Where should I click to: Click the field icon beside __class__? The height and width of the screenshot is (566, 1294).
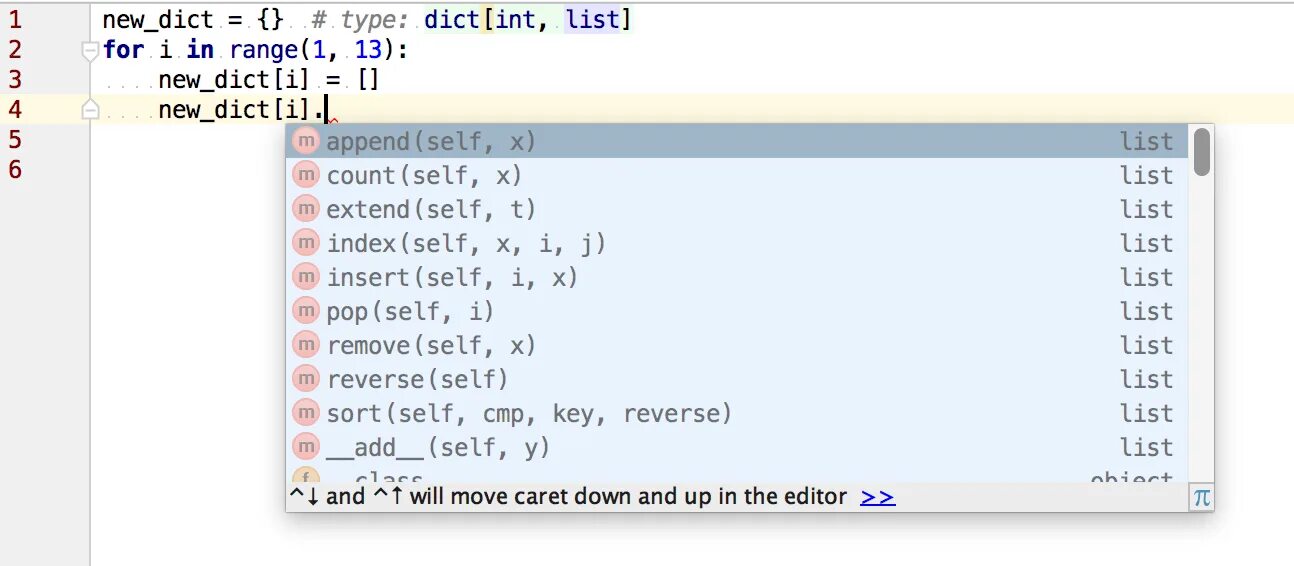click(305, 477)
